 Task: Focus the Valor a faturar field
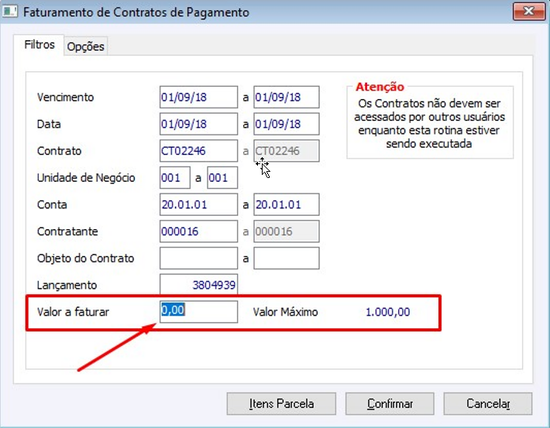click(199, 312)
